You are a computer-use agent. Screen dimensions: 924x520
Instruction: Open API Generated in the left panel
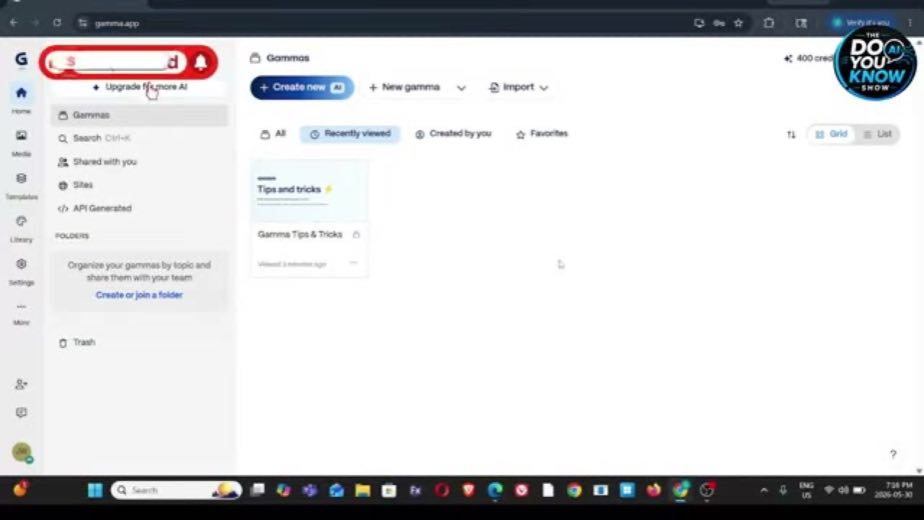(139, 208)
